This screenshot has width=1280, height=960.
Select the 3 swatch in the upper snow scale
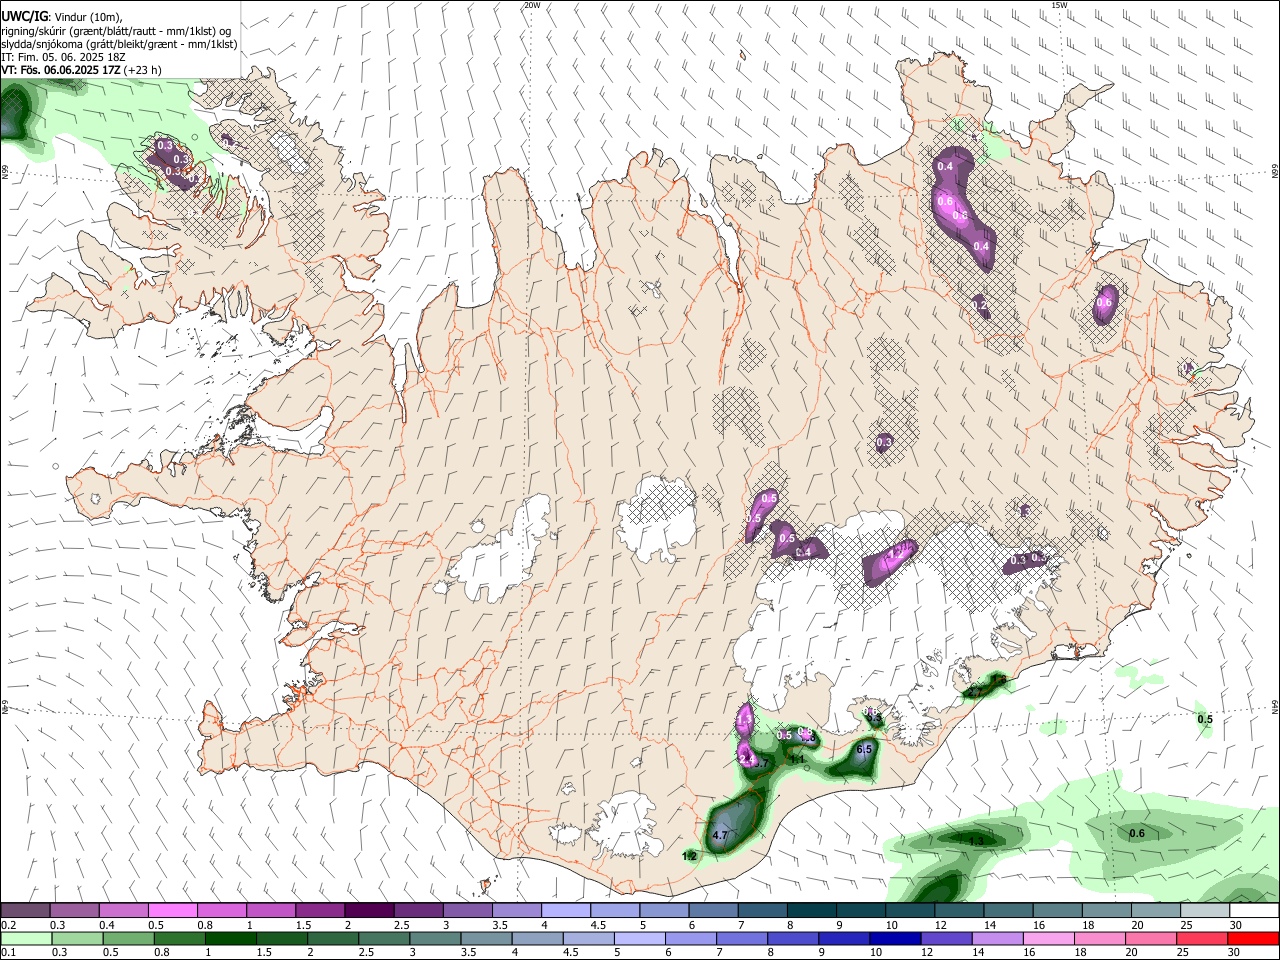pyautogui.click(x=466, y=911)
